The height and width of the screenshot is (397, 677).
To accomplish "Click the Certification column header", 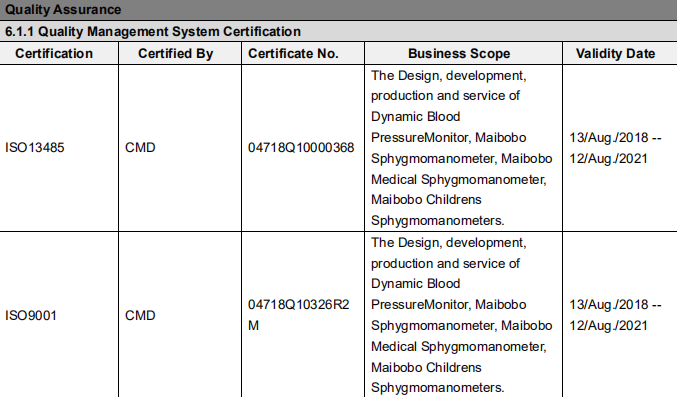I will point(54,54).
